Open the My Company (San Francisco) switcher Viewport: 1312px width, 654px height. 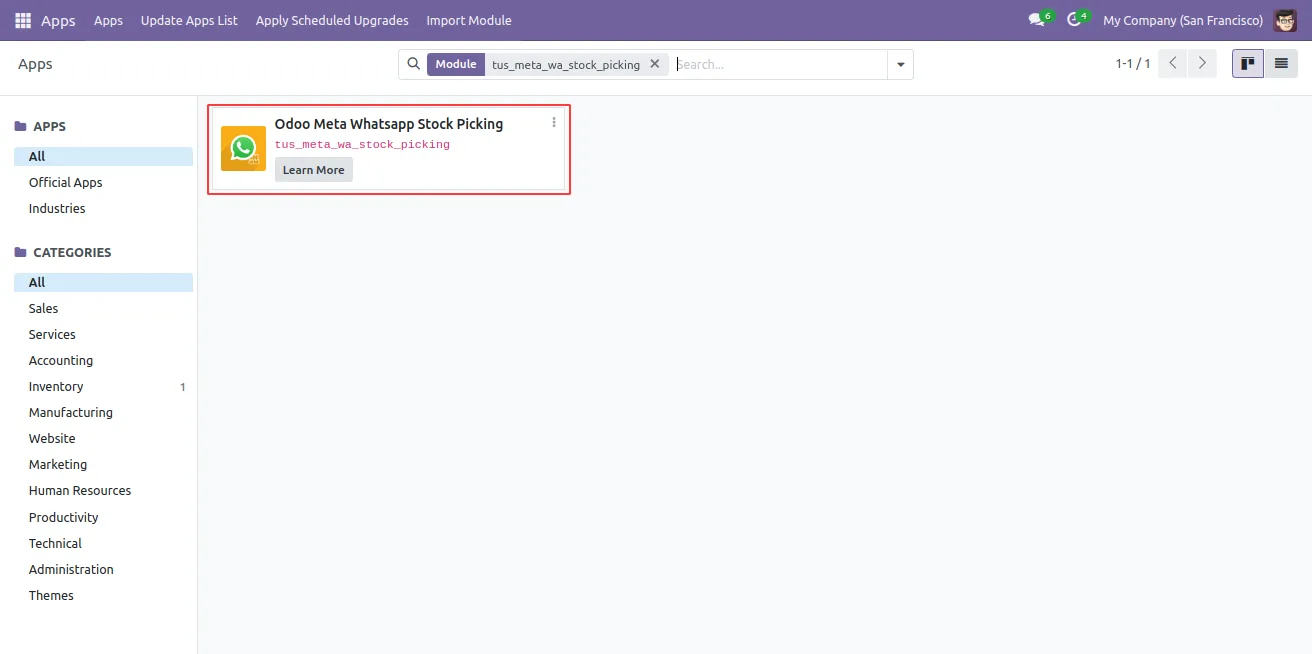click(1183, 20)
